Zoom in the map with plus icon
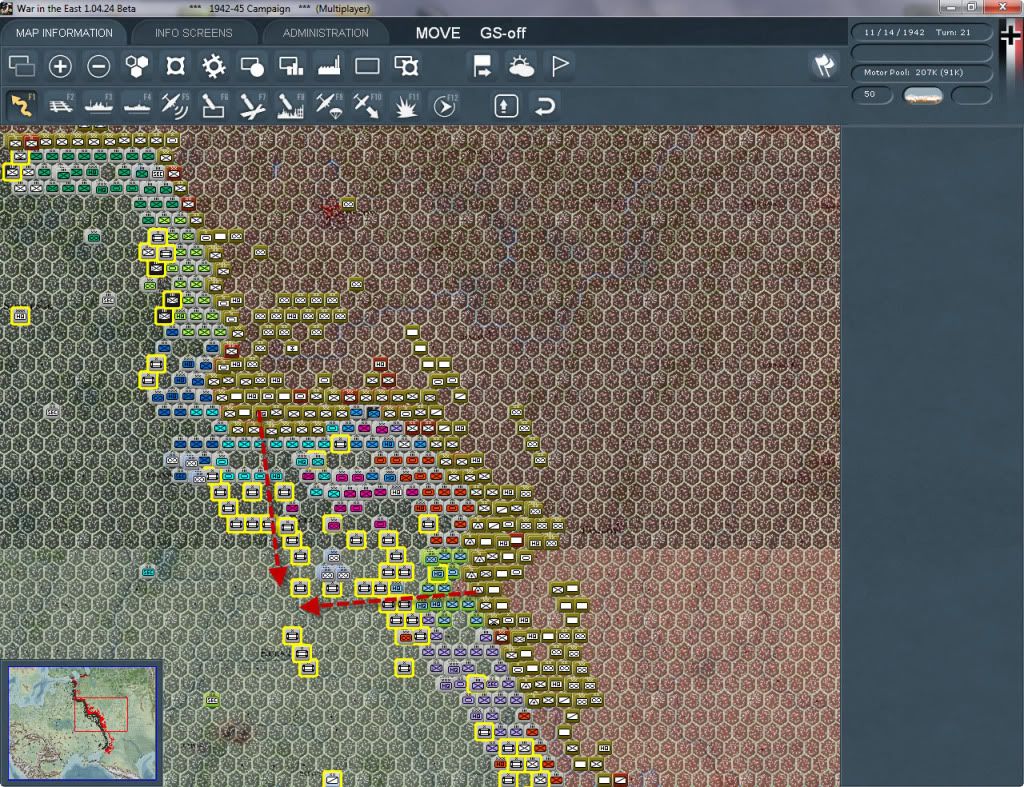 (x=60, y=66)
